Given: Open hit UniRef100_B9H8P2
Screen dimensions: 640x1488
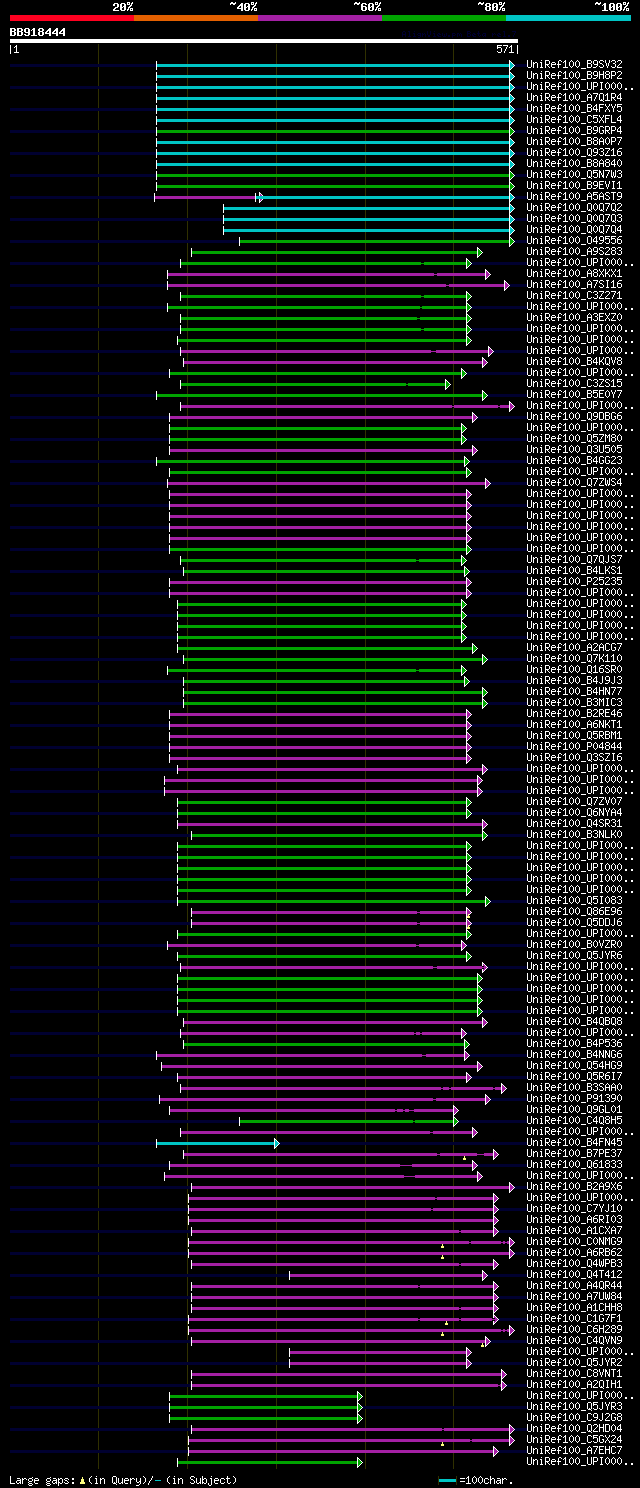Looking at the screenshot, I should coord(574,75).
